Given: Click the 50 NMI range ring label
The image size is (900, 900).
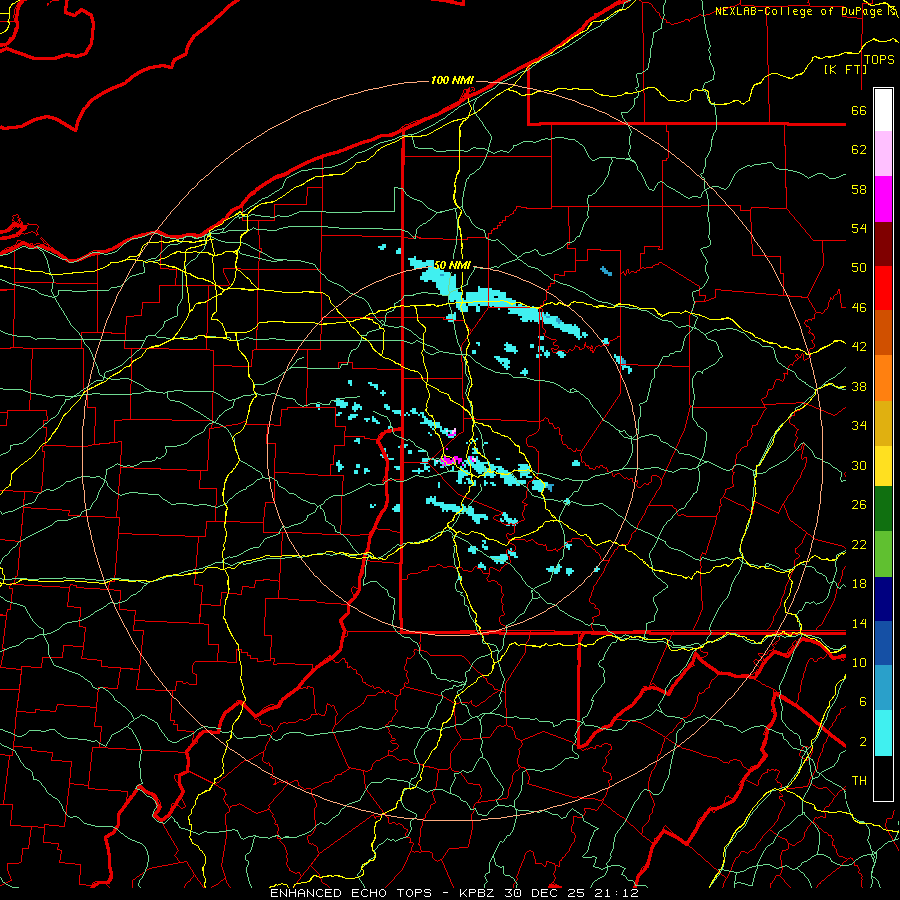Looking at the screenshot, I should pyautogui.click(x=452, y=265).
